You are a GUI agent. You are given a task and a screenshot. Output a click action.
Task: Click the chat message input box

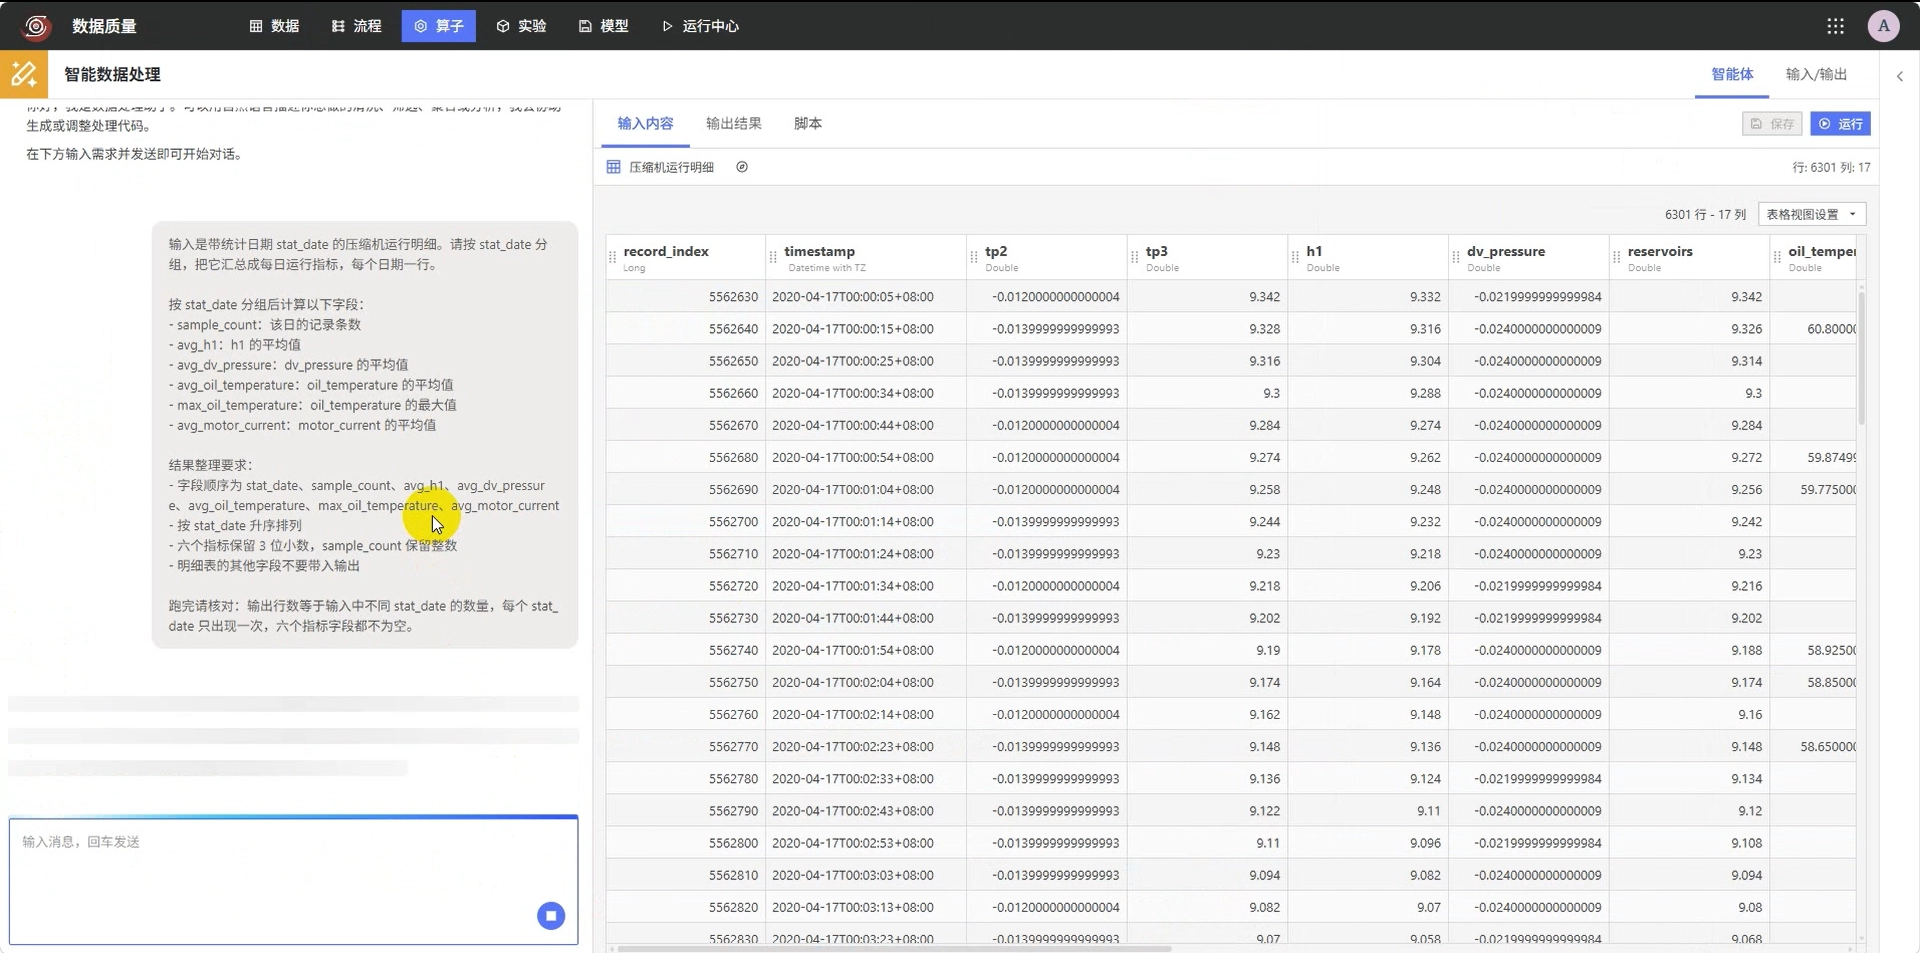pyautogui.click(x=294, y=880)
